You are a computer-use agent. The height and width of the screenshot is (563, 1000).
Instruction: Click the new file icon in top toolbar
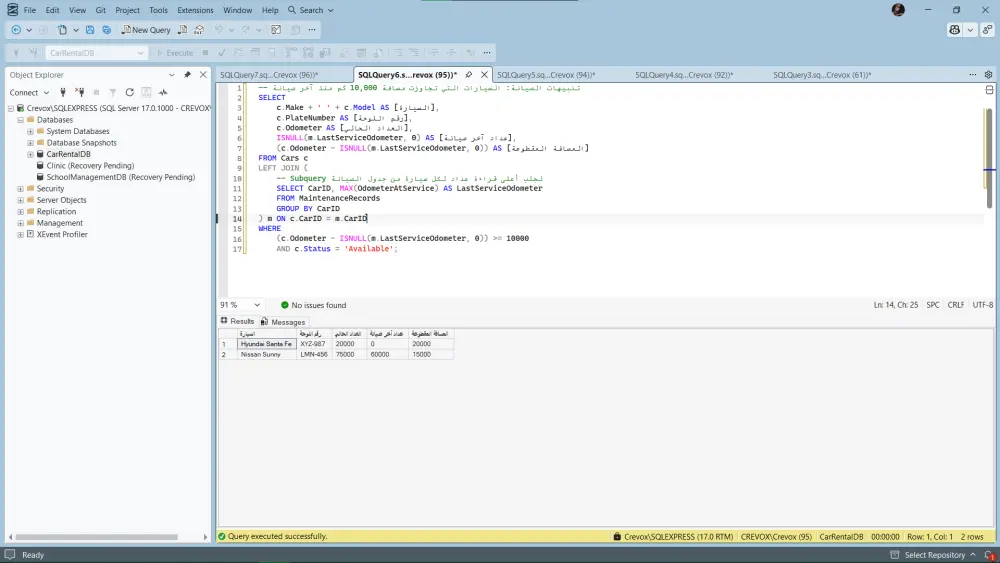[x=62, y=30]
